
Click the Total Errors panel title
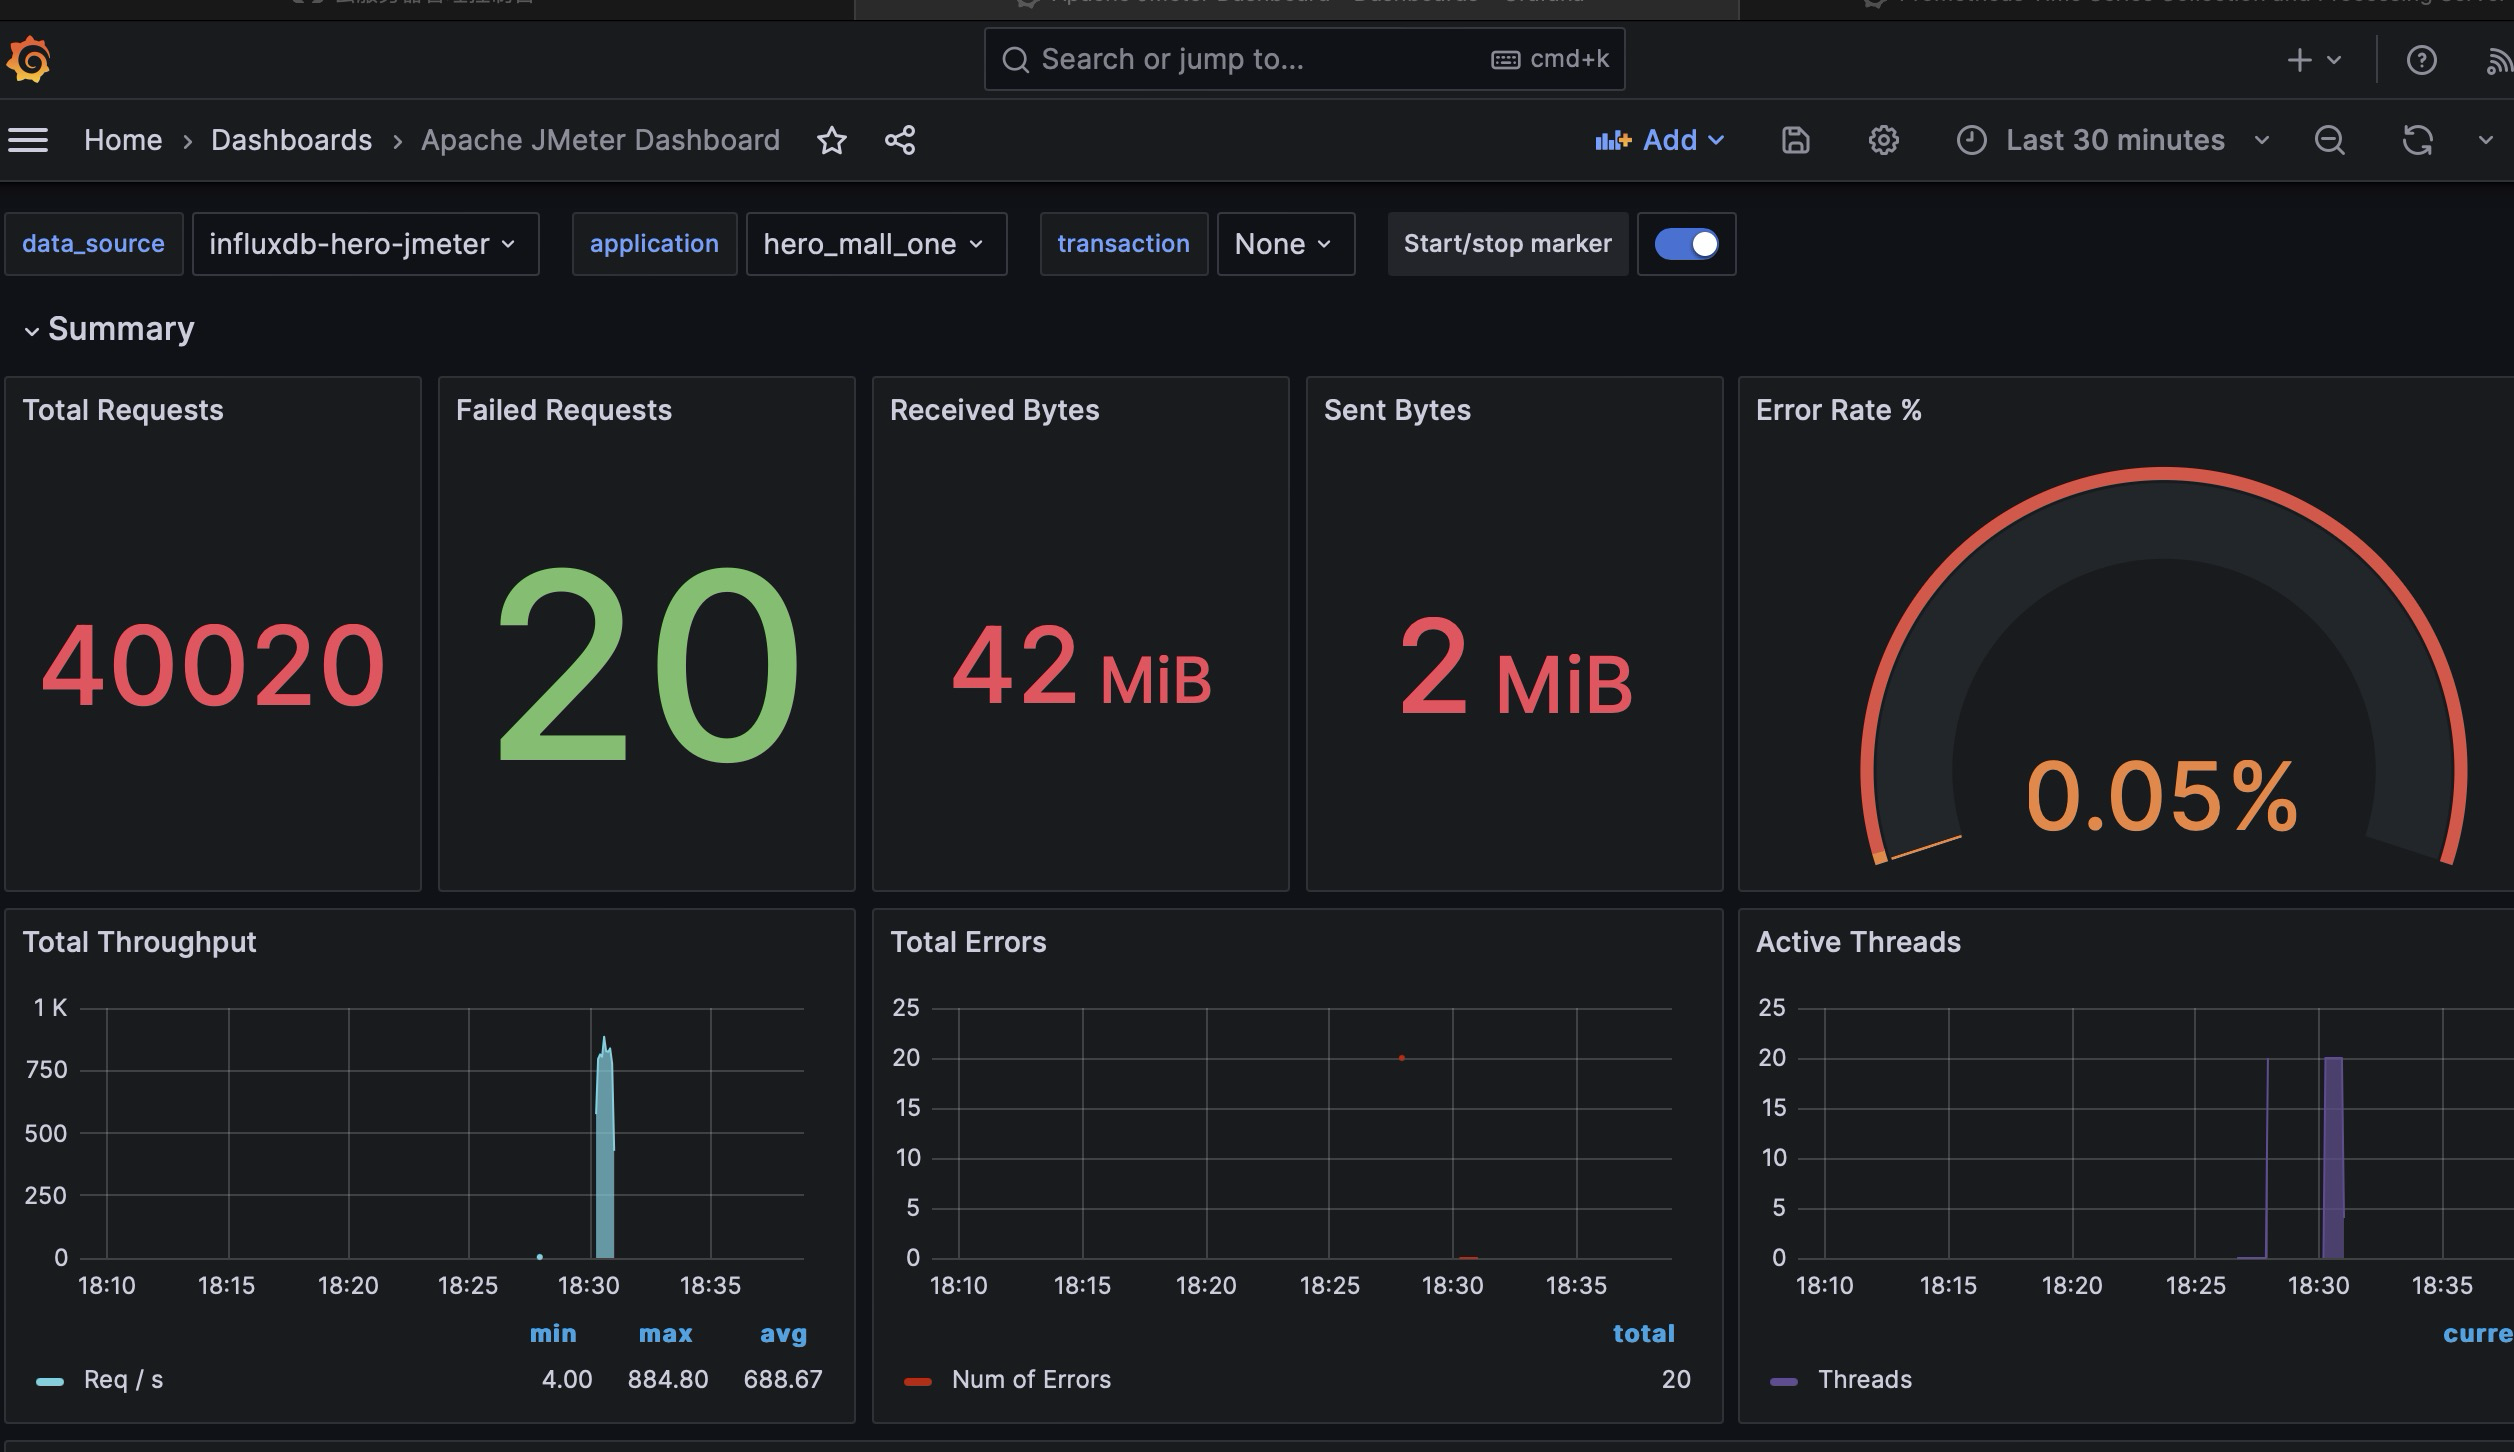[968, 942]
